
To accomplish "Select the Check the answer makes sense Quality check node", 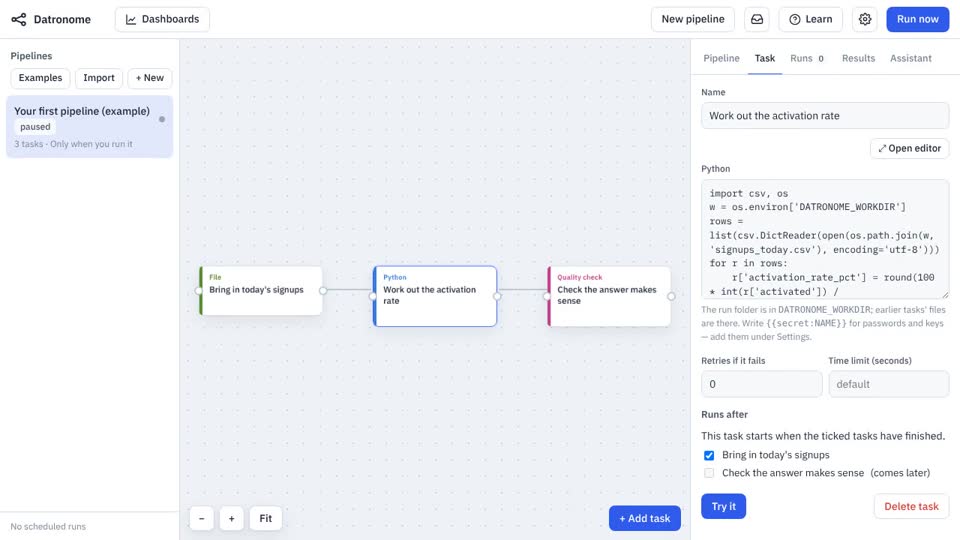I will [x=609, y=296].
